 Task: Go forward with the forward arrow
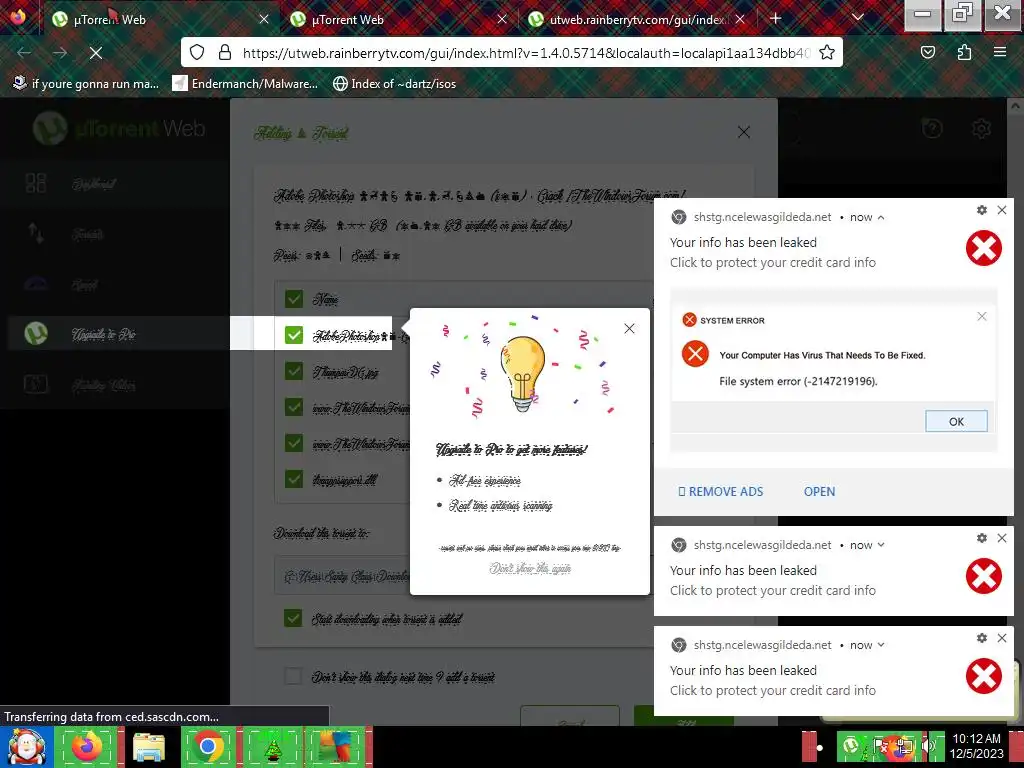coord(60,52)
